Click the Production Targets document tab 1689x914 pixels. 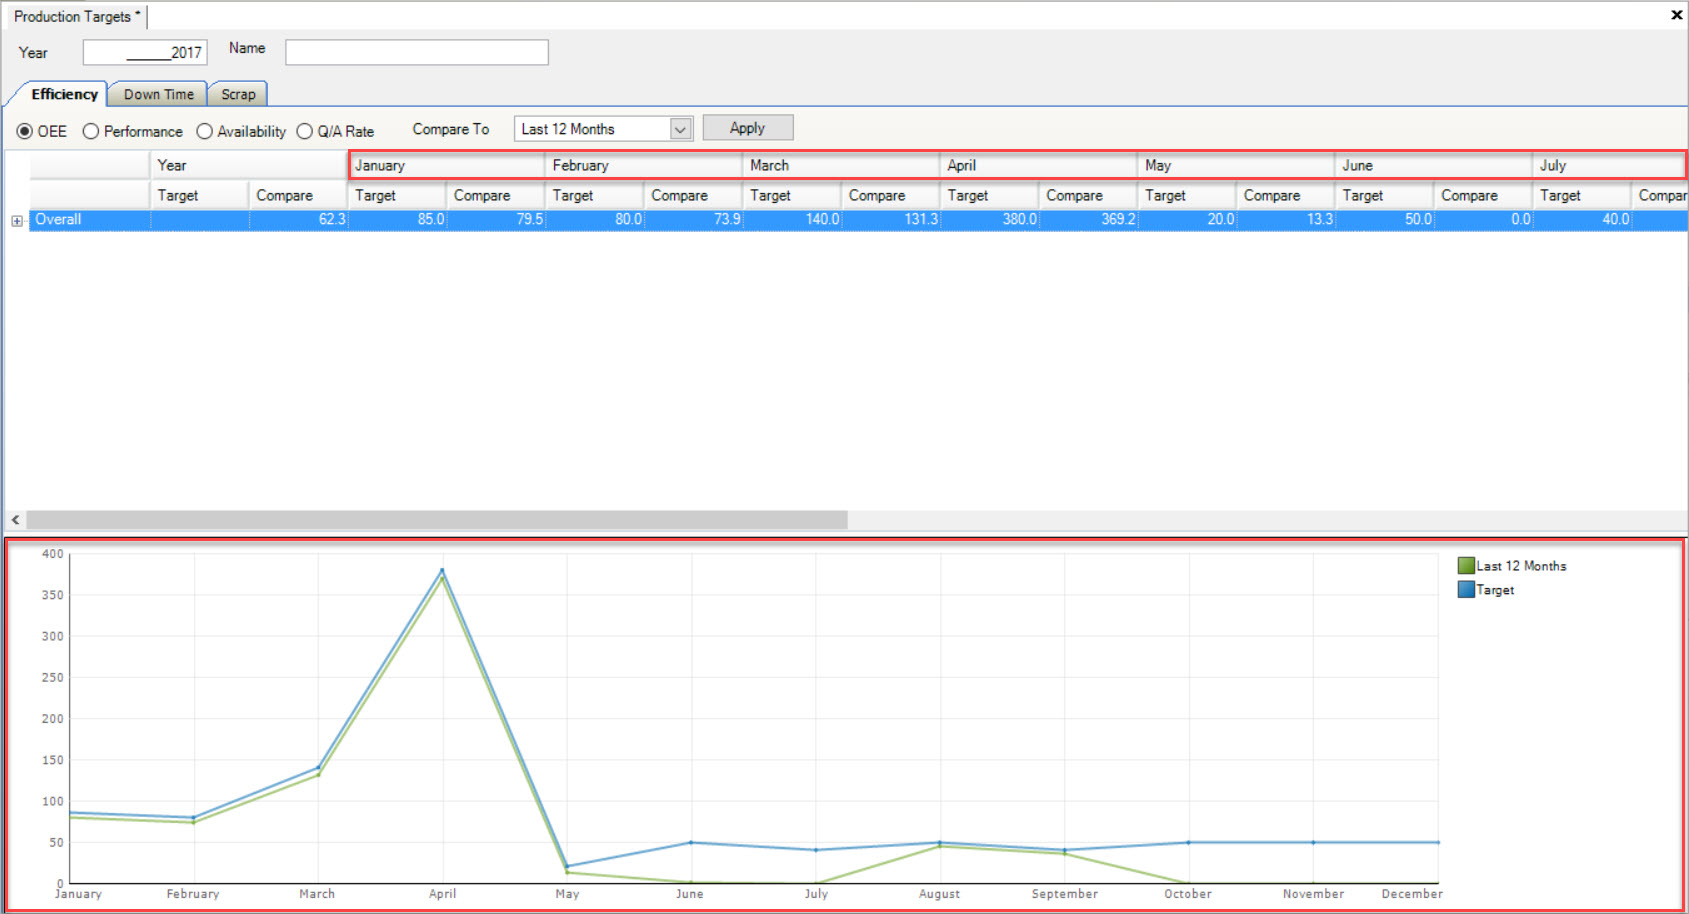coord(76,16)
